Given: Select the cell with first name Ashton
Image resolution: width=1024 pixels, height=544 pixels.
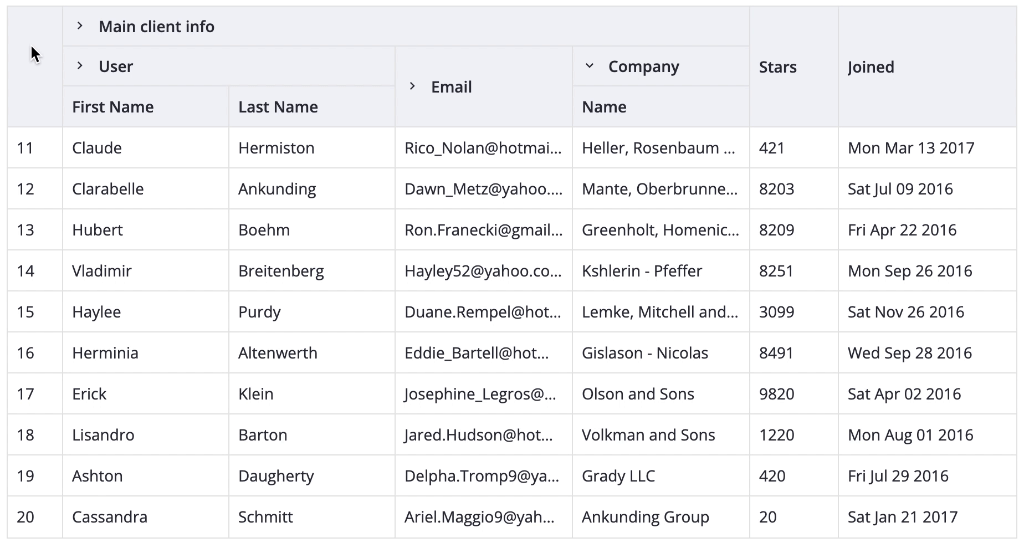Looking at the screenshot, I should 146,476.
